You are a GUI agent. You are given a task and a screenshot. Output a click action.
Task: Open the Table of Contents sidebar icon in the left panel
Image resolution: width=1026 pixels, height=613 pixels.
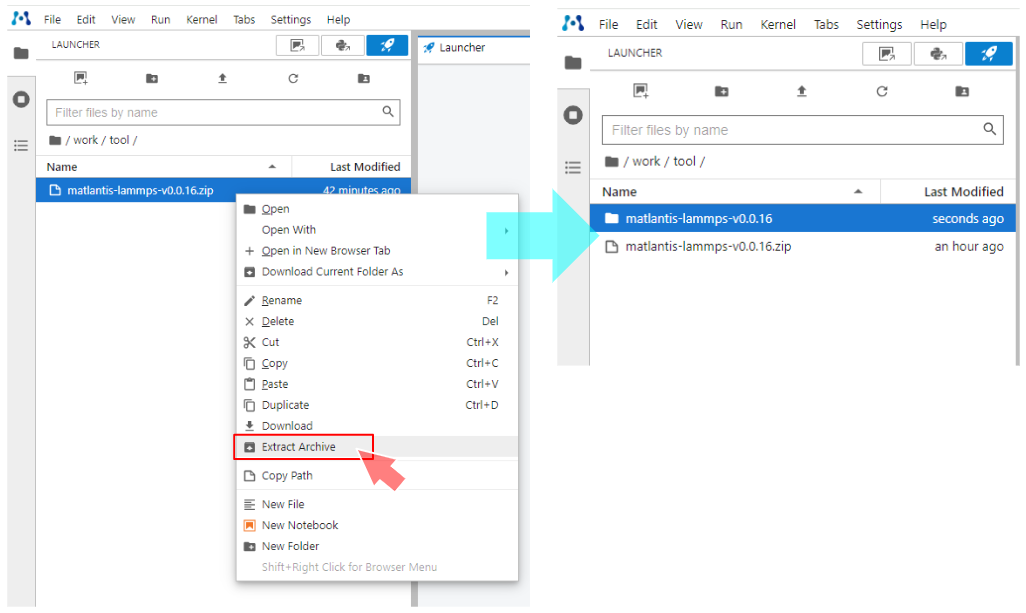click(20, 145)
